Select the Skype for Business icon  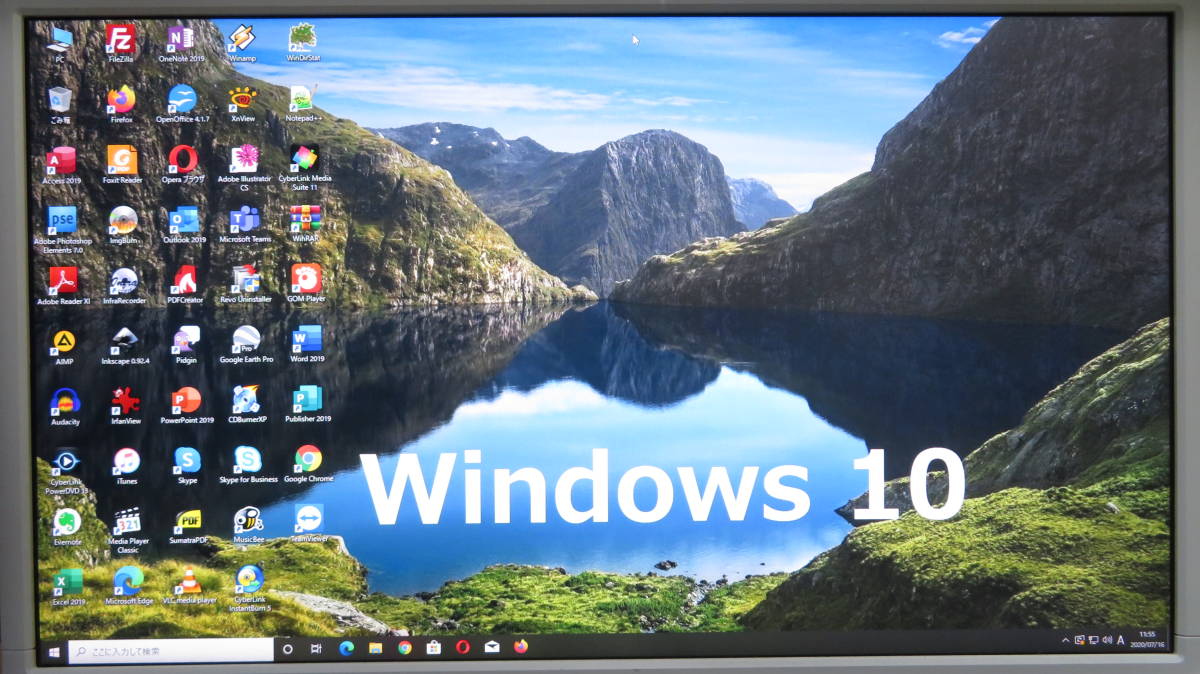248,465
